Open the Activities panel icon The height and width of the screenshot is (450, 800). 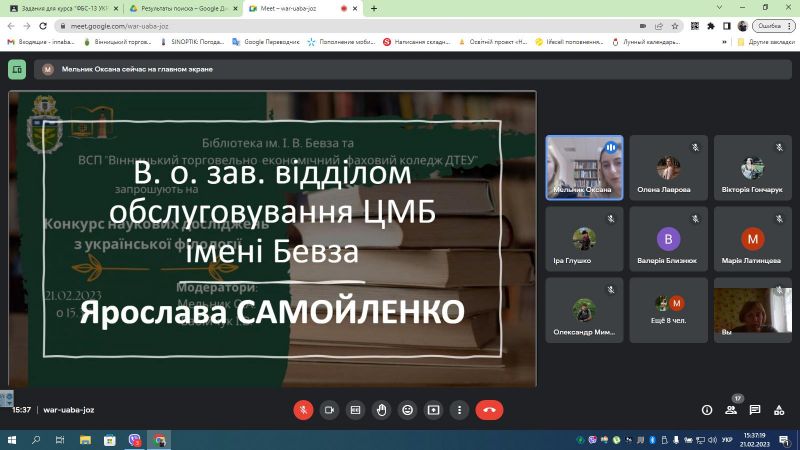(779, 410)
